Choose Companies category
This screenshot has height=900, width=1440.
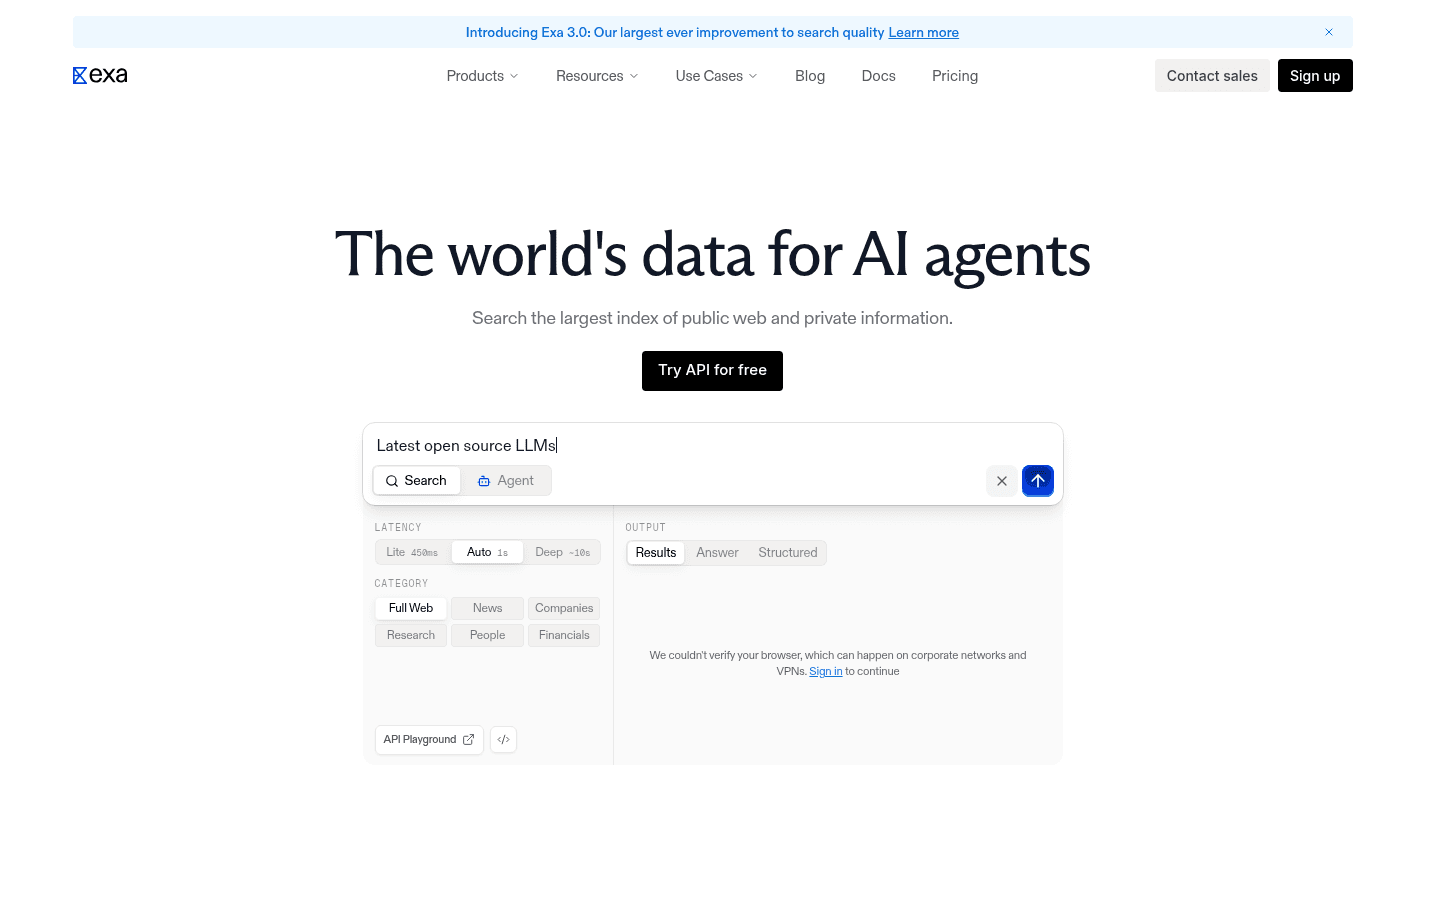tap(564, 608)
